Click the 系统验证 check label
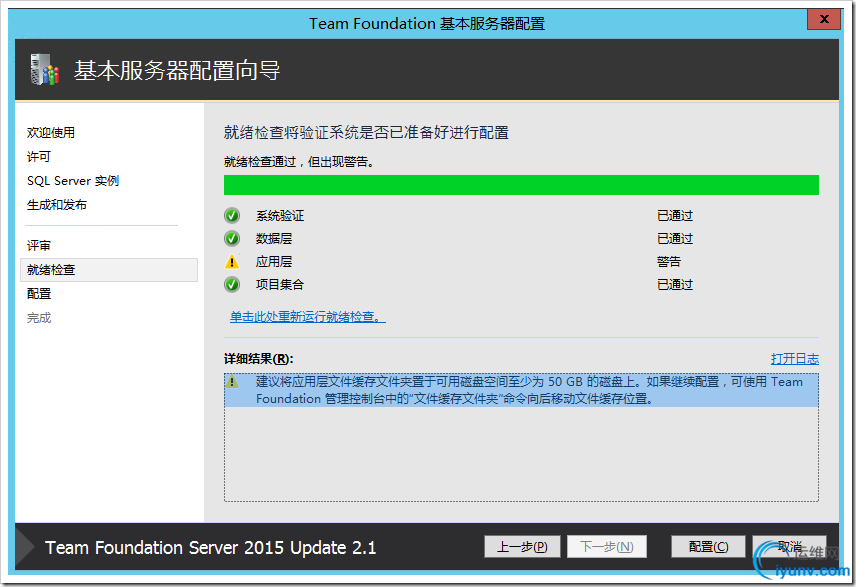 click(280, 216)
